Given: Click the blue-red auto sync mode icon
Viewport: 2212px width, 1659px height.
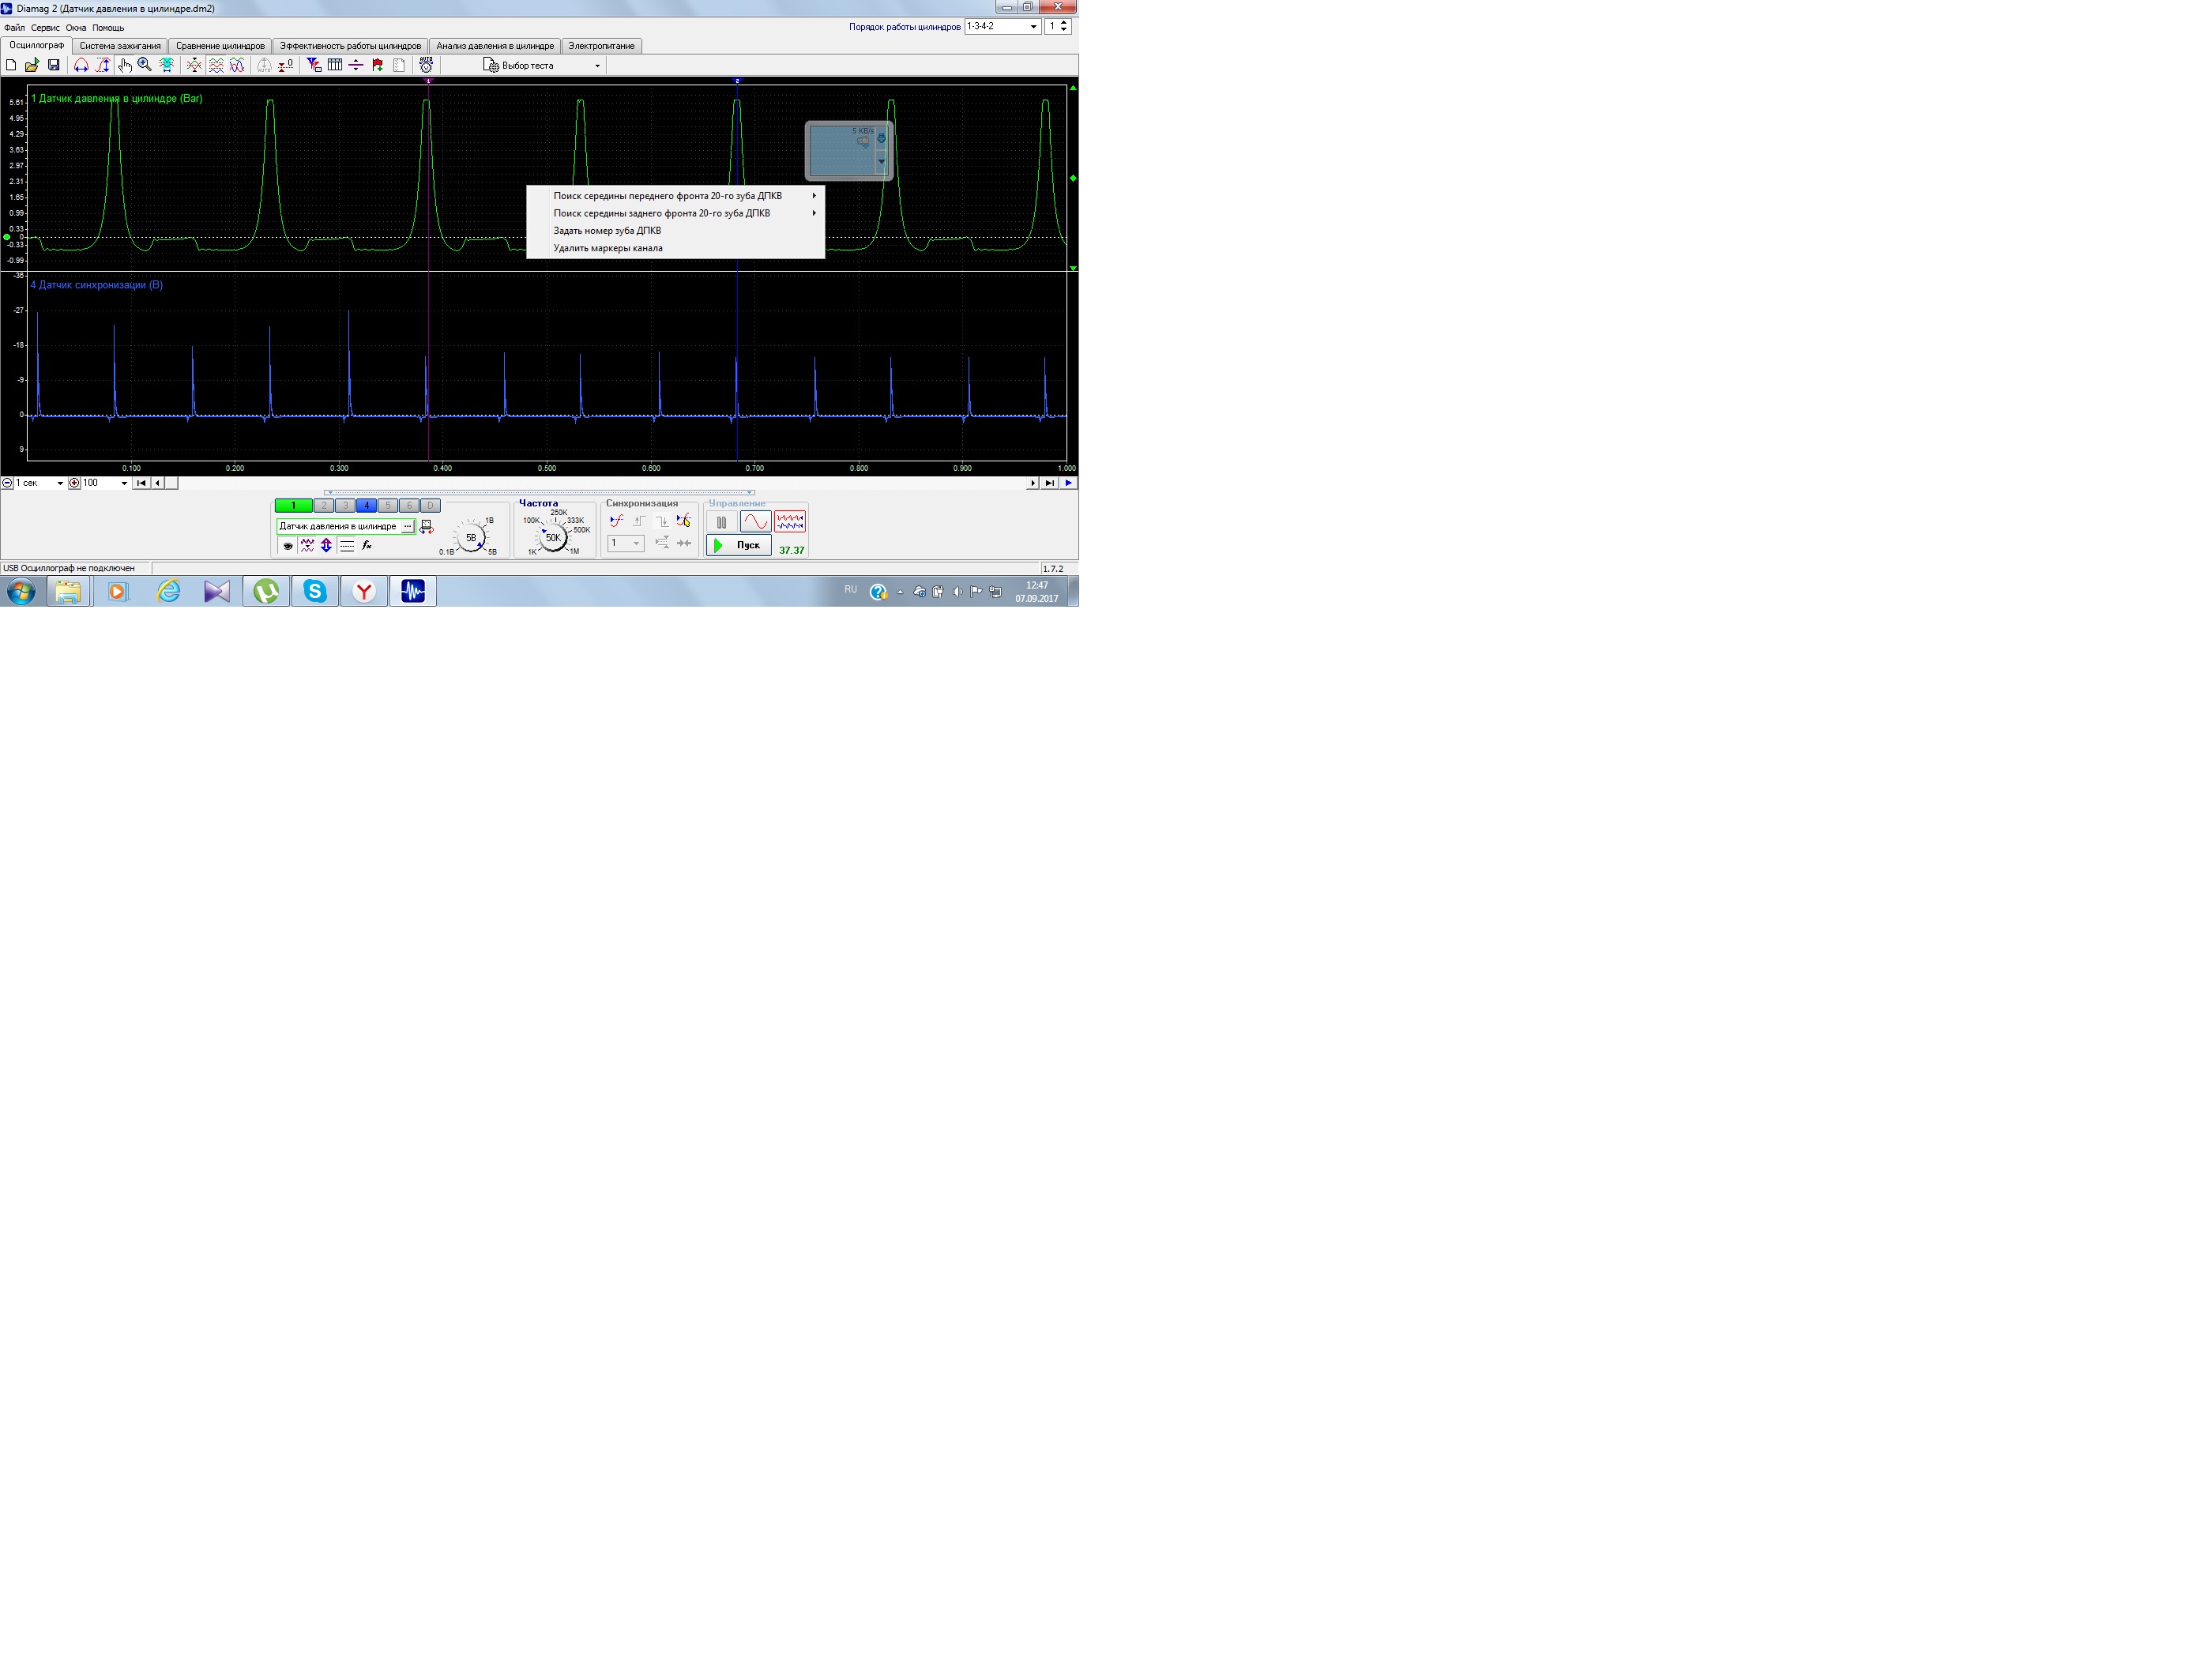Looking at the screenshot, I should [x=616, y=521].
